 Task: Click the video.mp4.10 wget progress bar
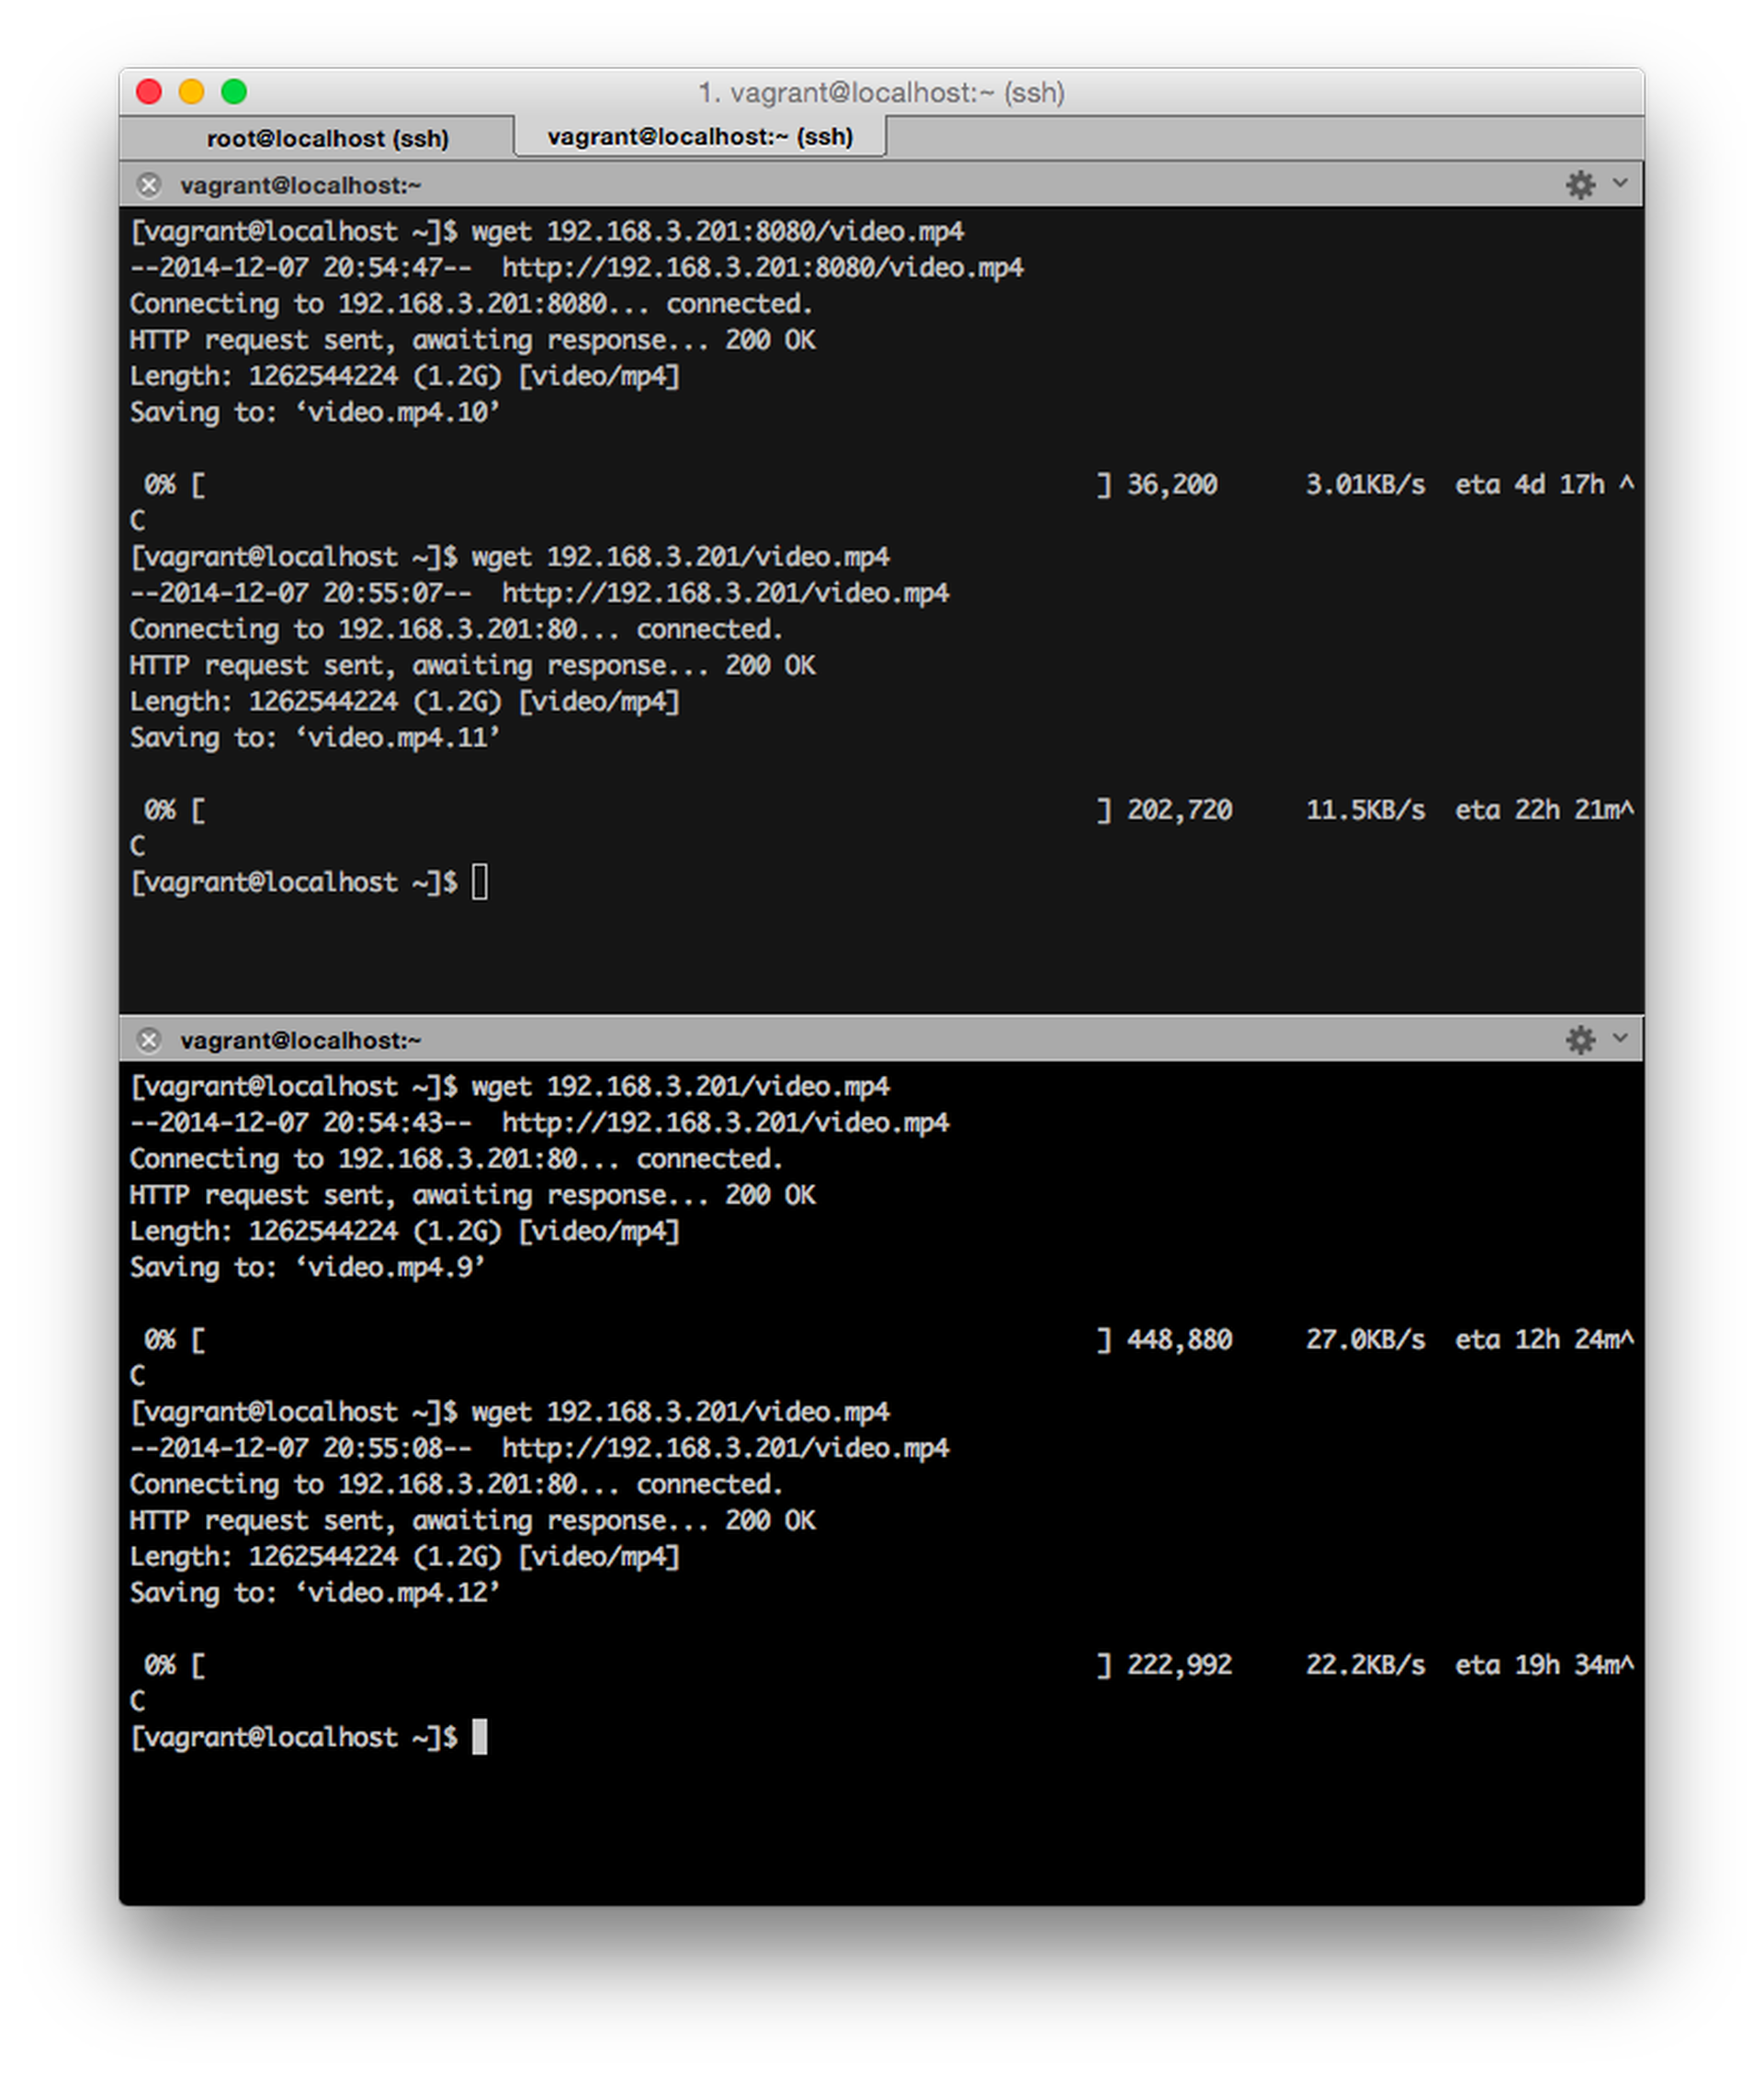(650, 485)
